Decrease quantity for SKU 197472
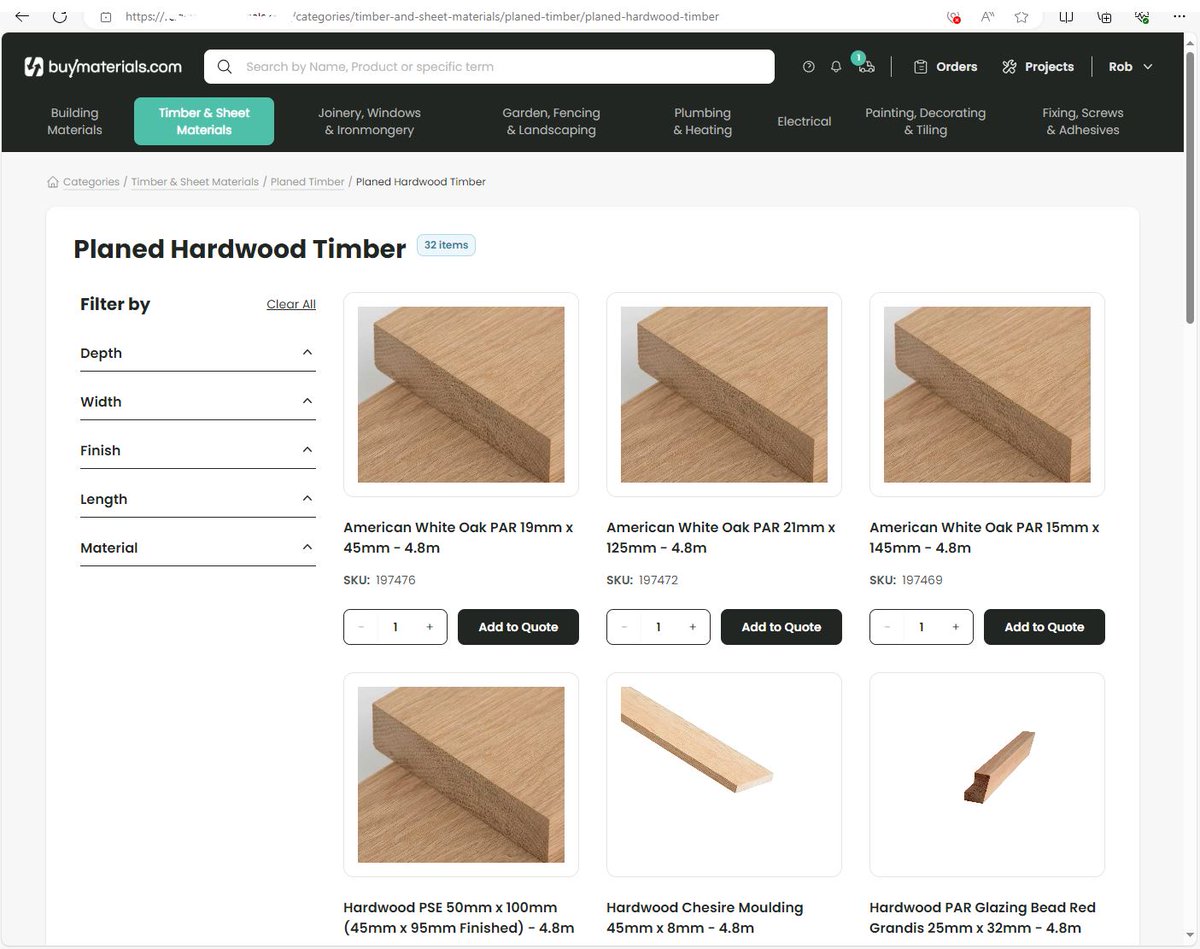This screenshot has width=1200, height=949. click(624, 627)
